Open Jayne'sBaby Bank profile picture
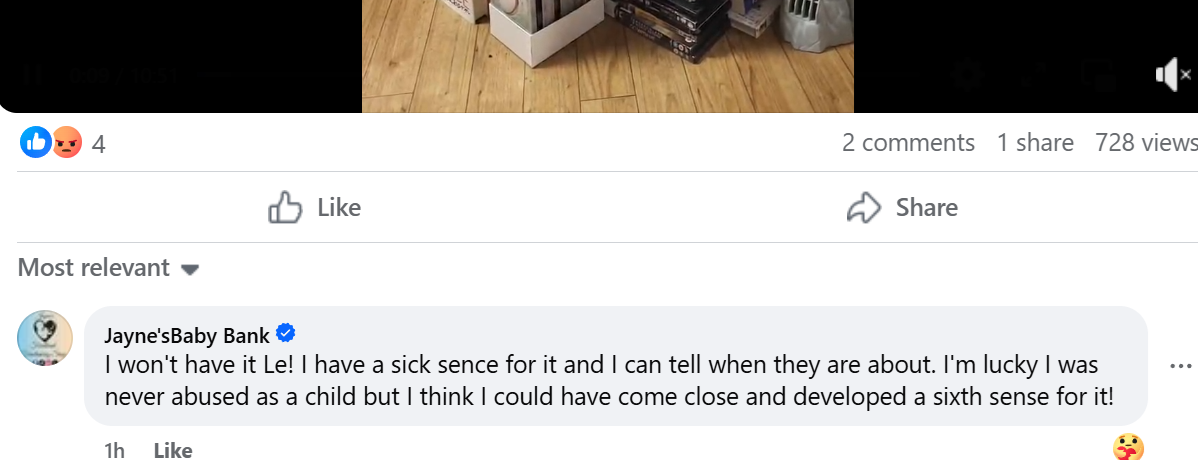The width and height of the screenshot is (1198, 460). pos(45,338)
